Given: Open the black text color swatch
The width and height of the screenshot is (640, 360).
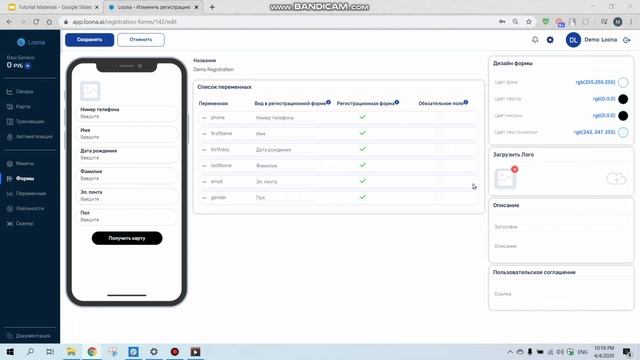Looking at the screenshot, I should point(623,99).
